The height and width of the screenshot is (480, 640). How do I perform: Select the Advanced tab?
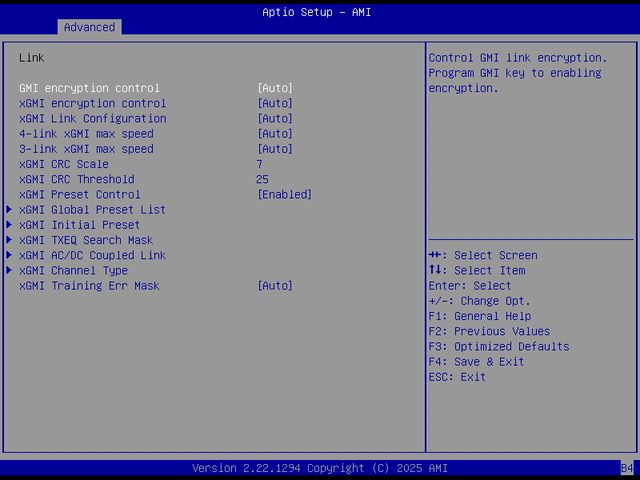89,27
